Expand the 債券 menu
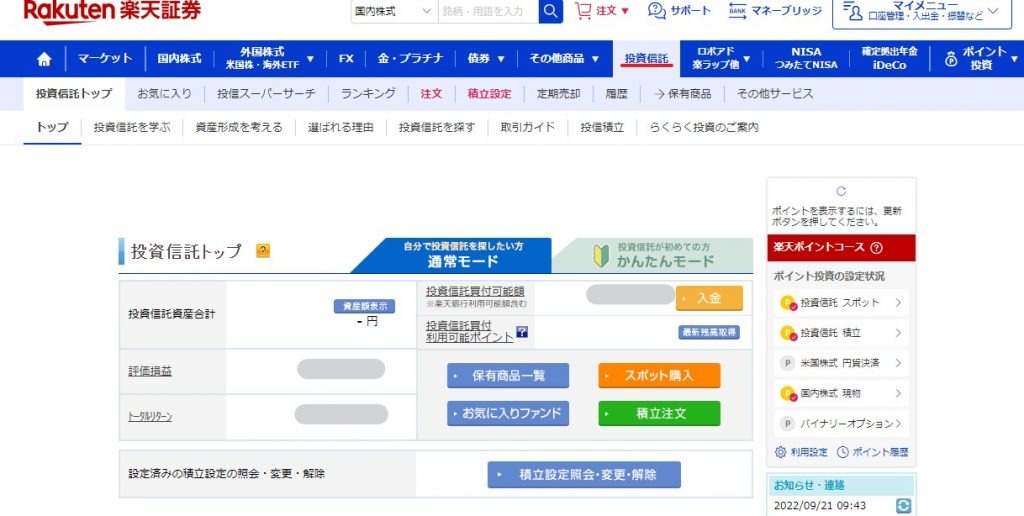 (x=501, y=59)
